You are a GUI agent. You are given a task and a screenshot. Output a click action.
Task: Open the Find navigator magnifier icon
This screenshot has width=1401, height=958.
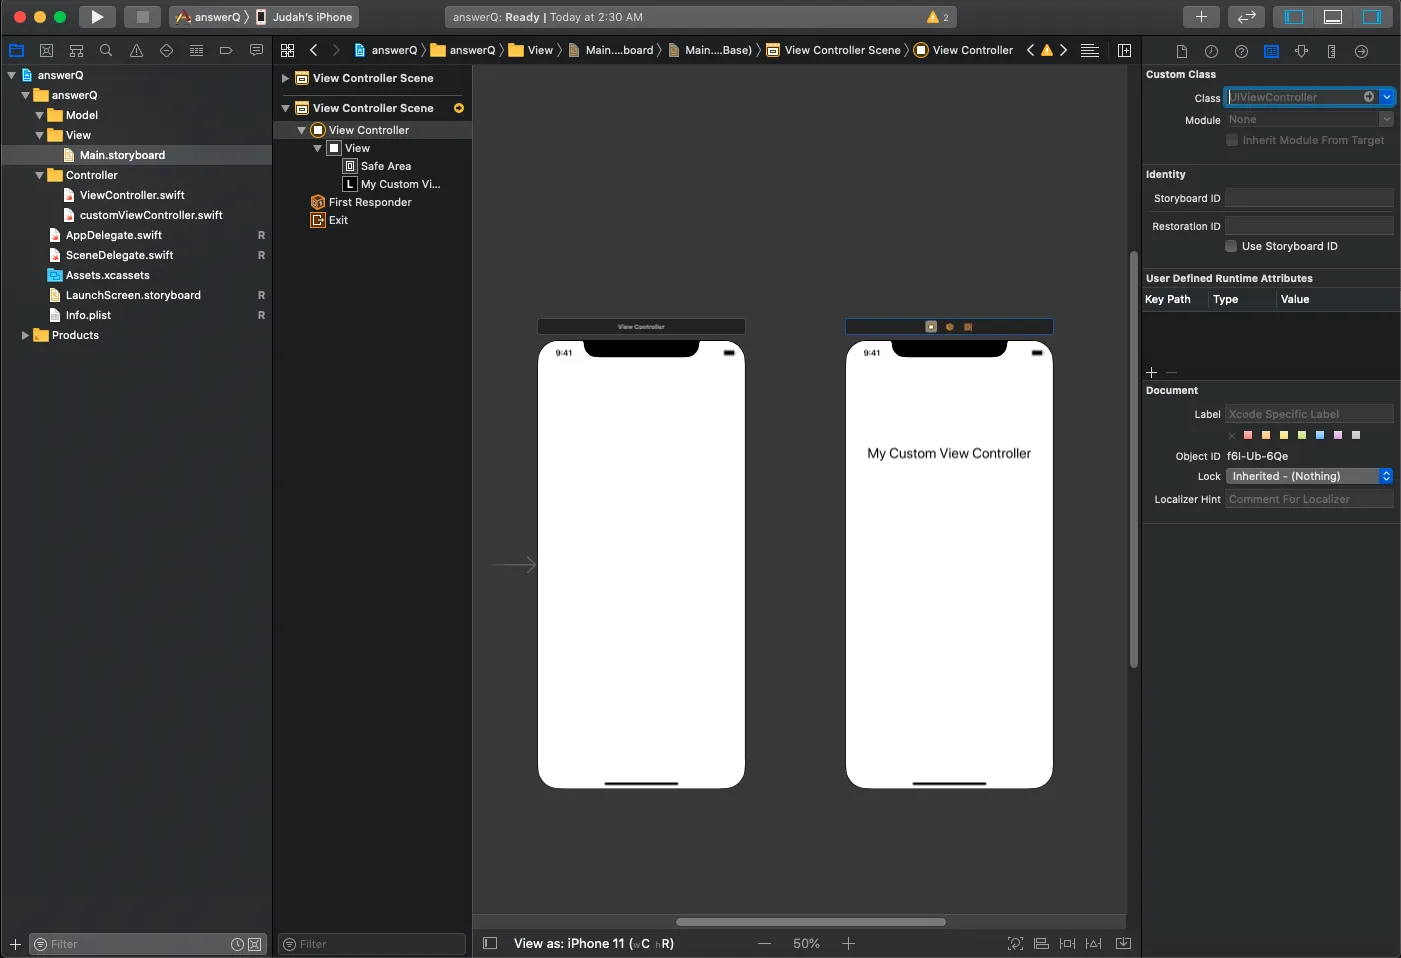click(106, 50)
